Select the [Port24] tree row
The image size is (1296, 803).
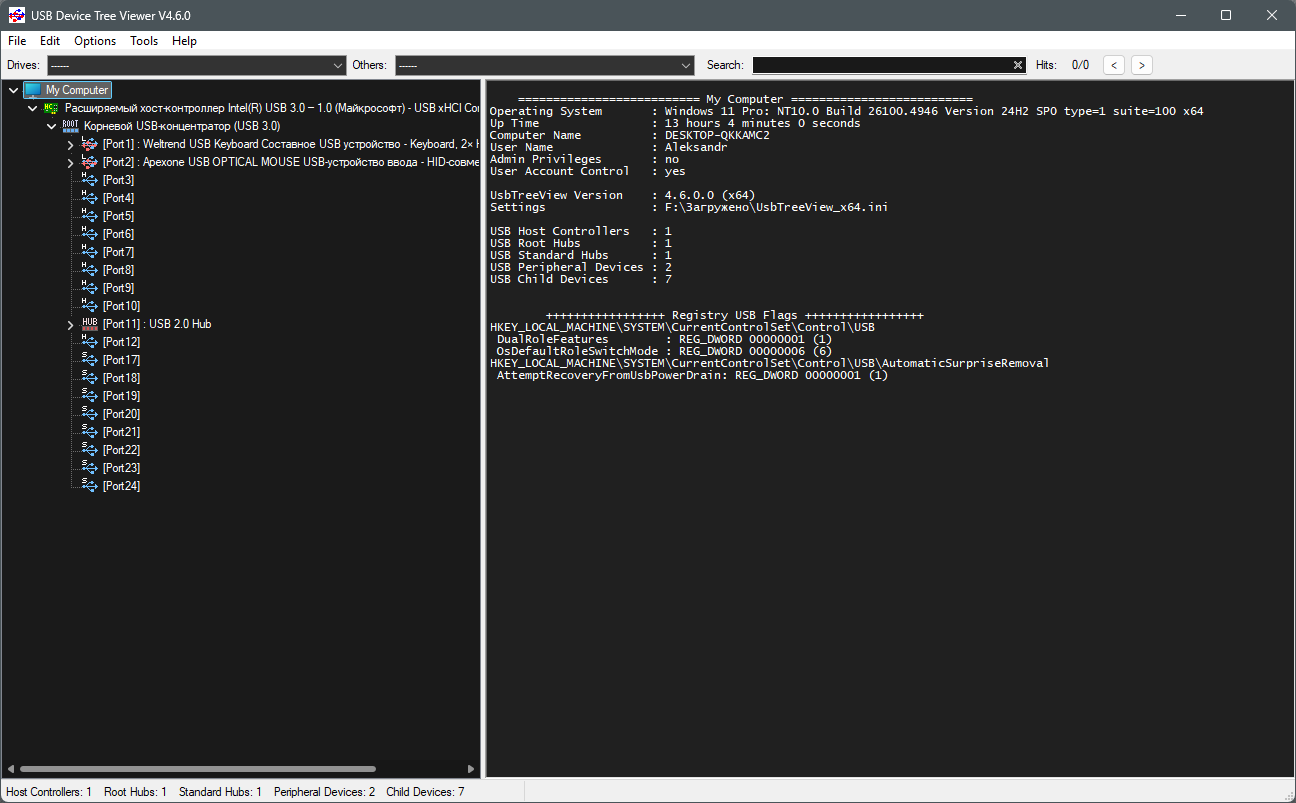click(x=121, y=486)
